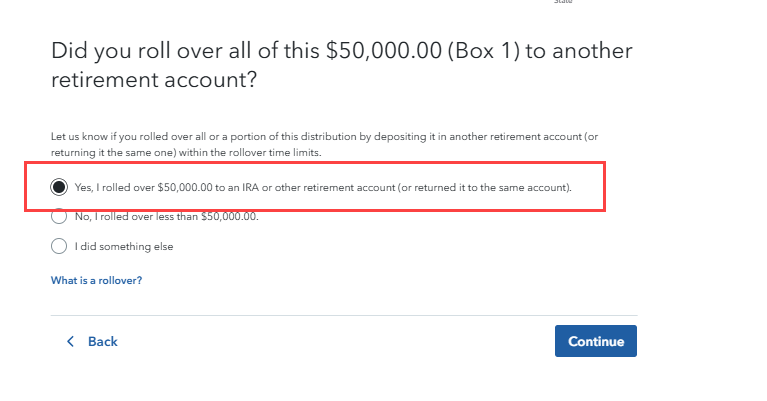Click the horizontal divider above Back
This screenshot has height=401, width=767.
pyautogui.click(x=343, y=316)
